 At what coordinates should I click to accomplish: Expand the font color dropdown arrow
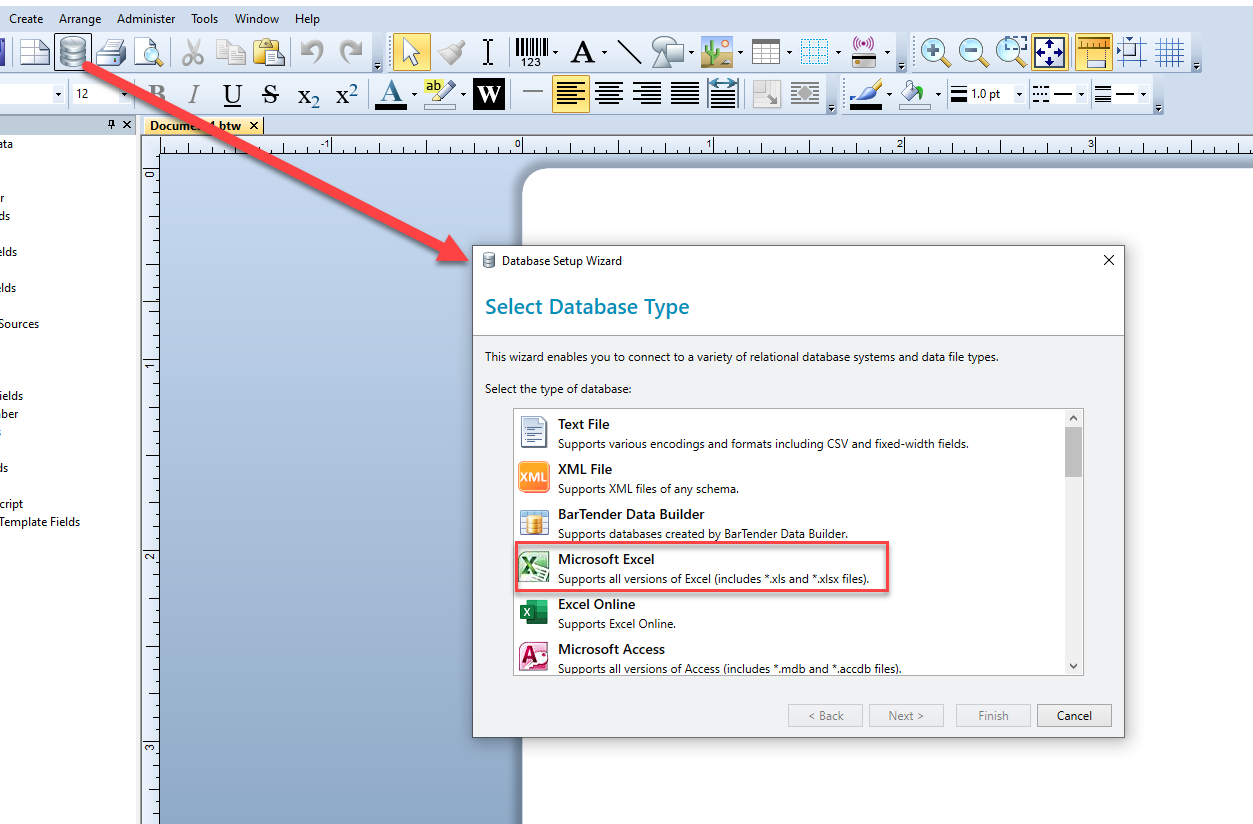[413, 94]
